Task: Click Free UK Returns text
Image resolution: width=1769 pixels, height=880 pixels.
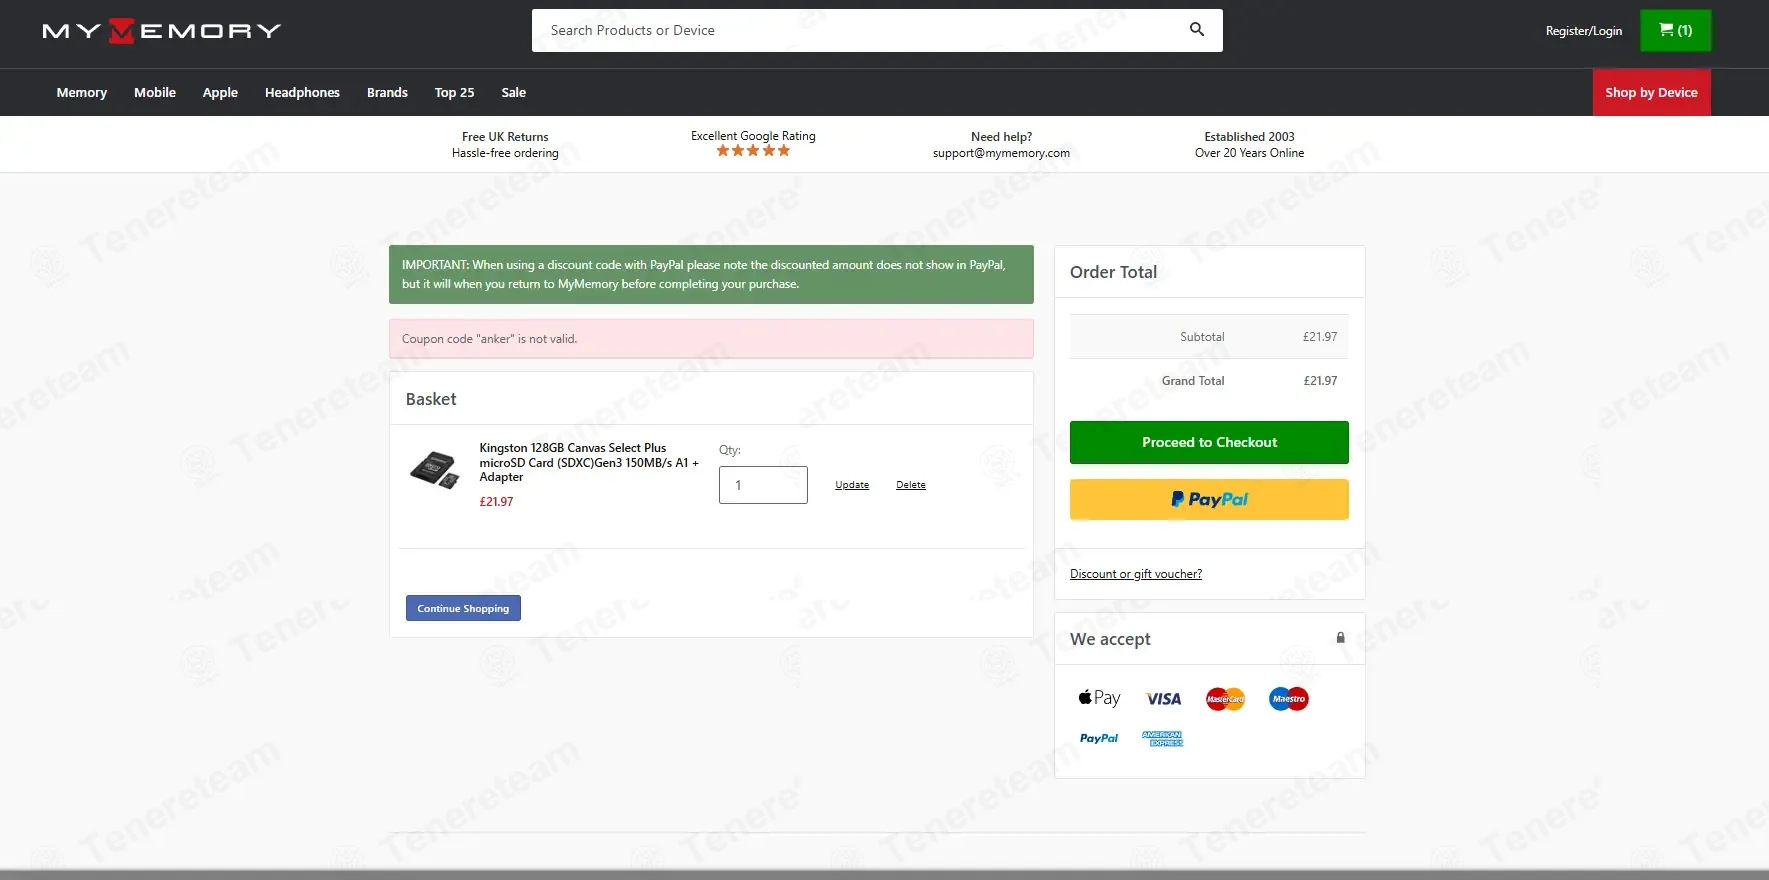Action: click(x=505, y=137)
